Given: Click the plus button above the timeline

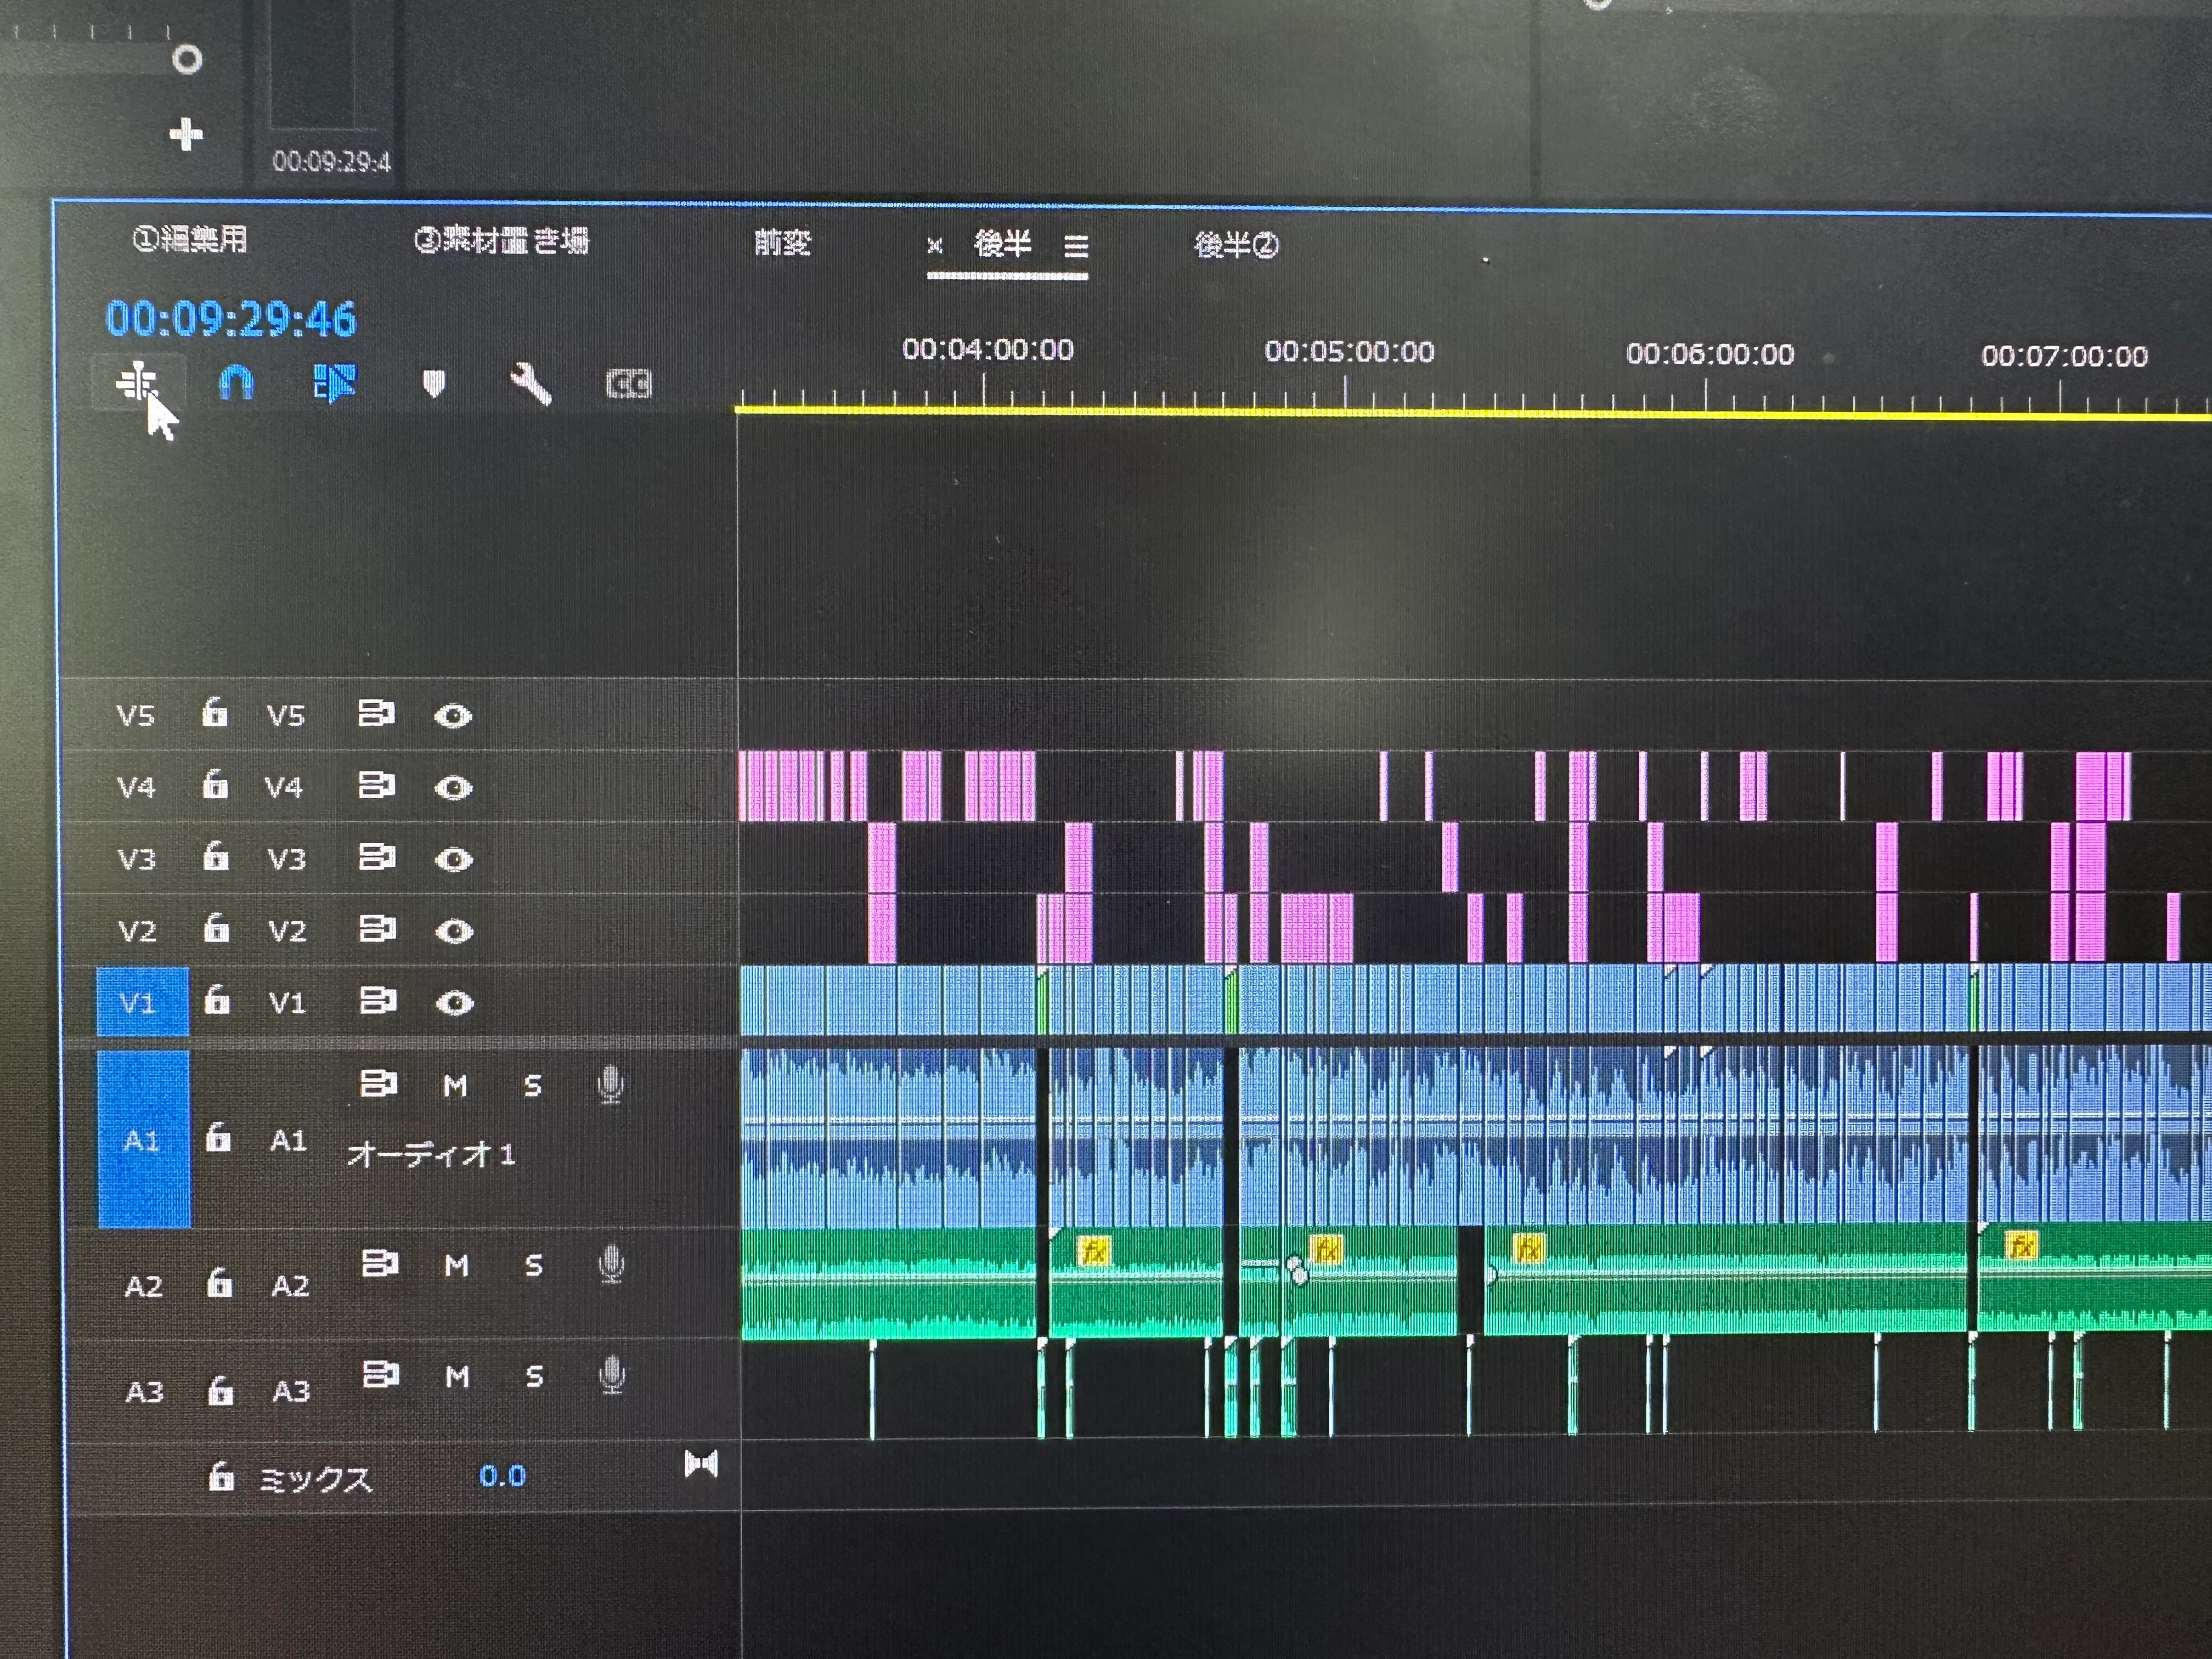Looking at the screenshot, I should [186, 134].
